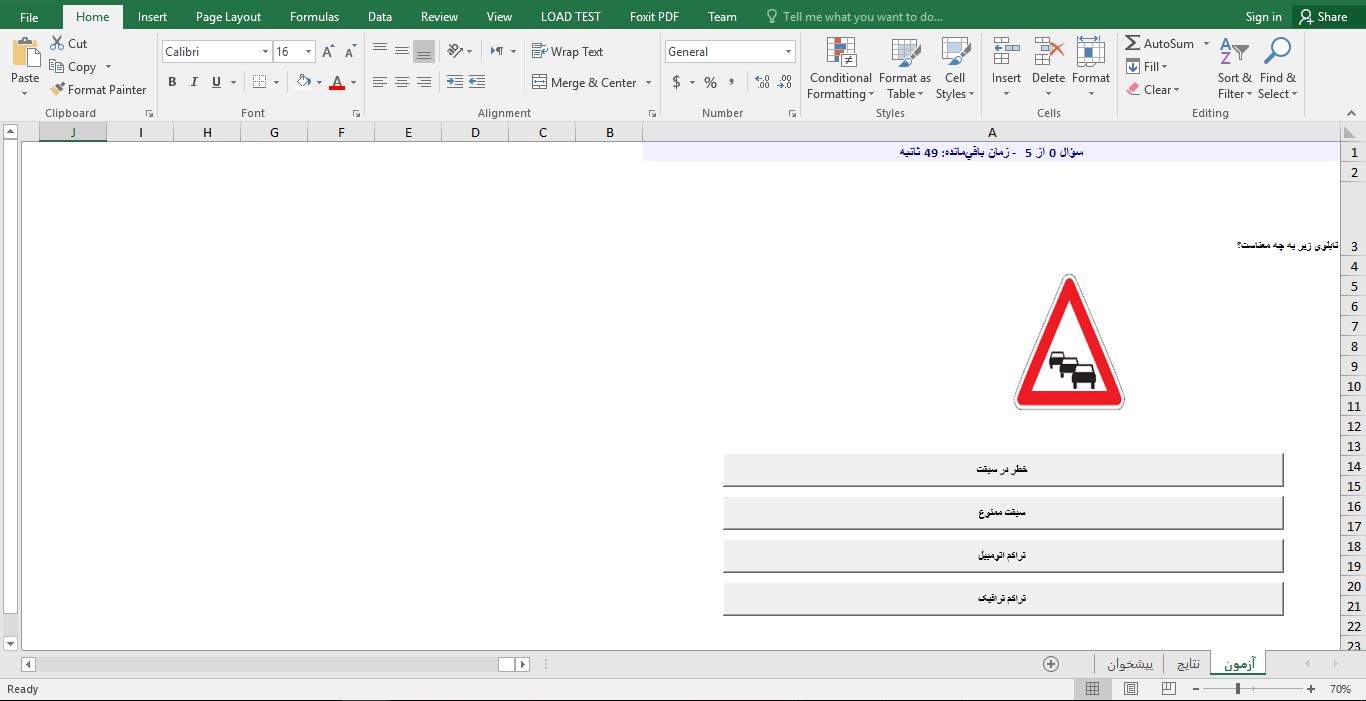Toggle Italic formatting
This screenshot has height=701, width=1366.
click(x=194, y=82)
